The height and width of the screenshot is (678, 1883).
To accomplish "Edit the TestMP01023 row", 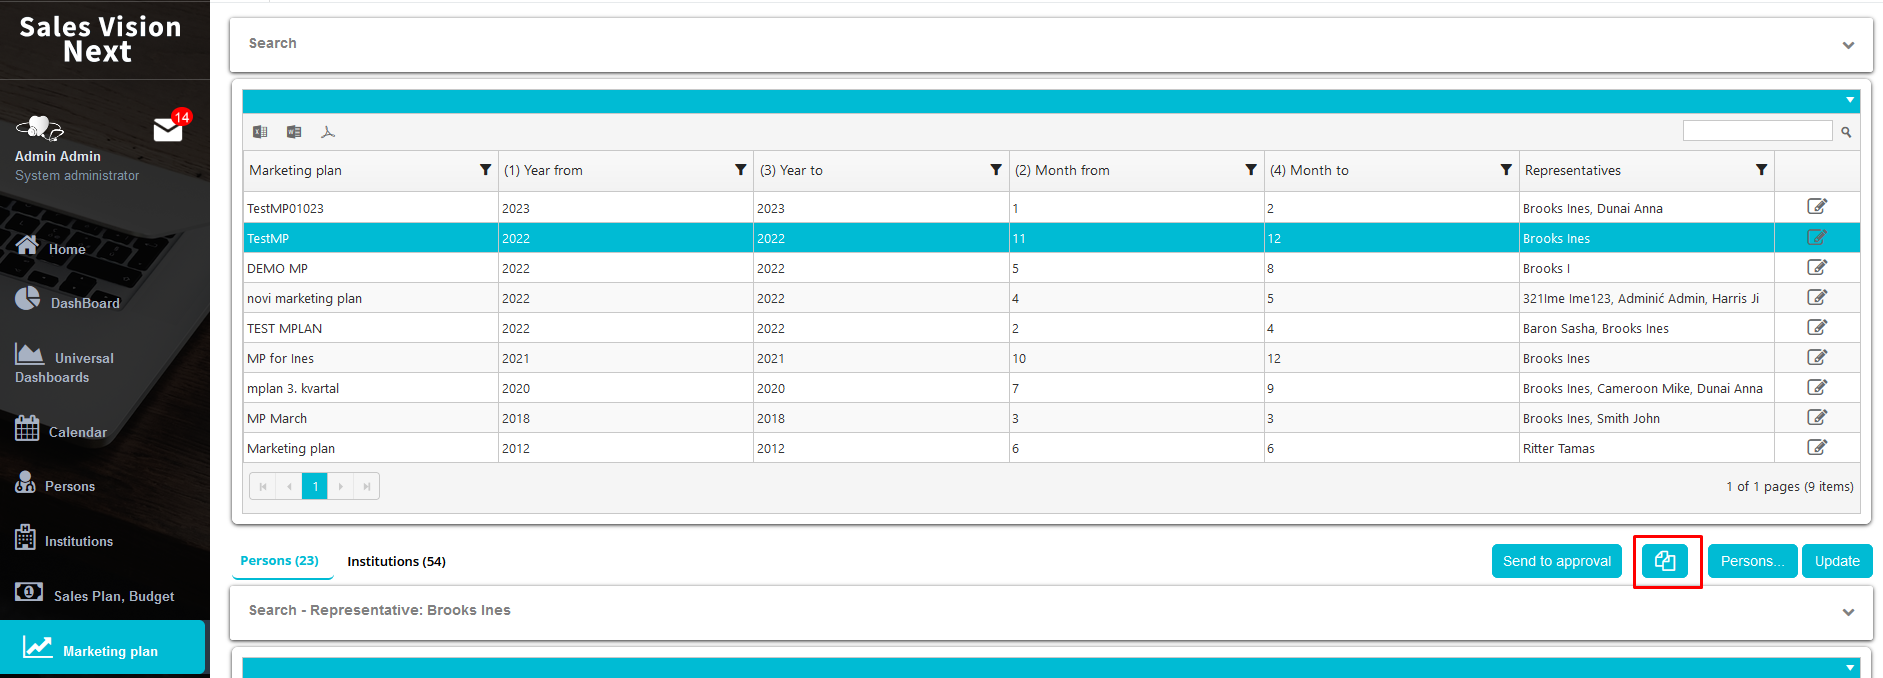I will [x=1816, y=207].
